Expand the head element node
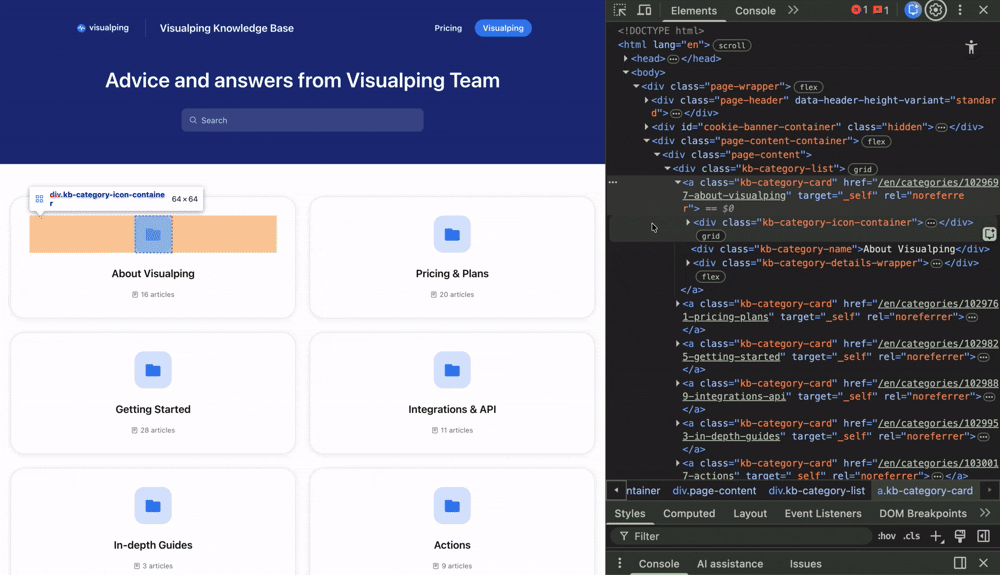The height and width of the screenshot is (575, 1000). point(626,59)
